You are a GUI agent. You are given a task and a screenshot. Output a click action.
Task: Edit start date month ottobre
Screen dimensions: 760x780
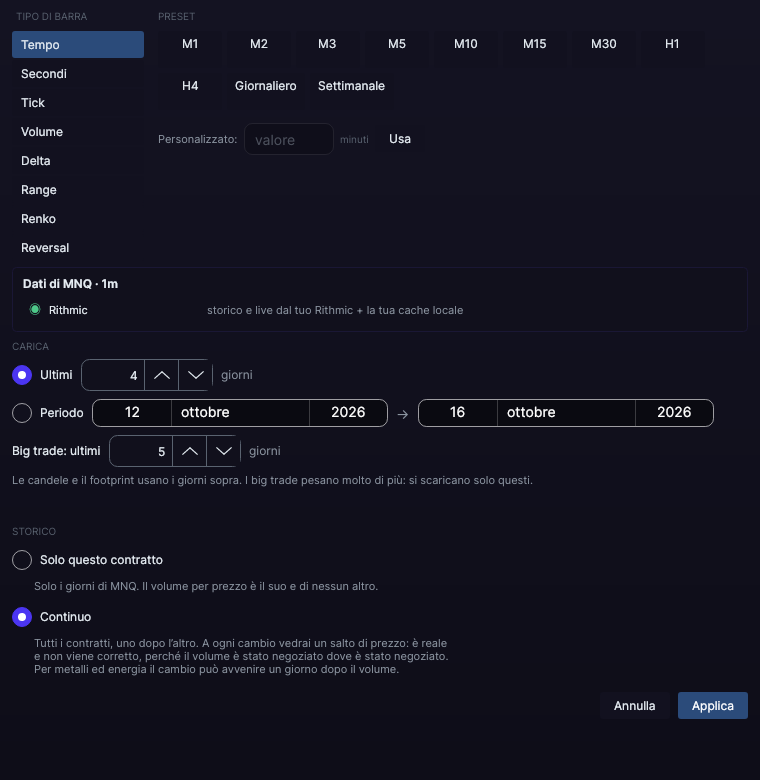(x=240, y=412)
